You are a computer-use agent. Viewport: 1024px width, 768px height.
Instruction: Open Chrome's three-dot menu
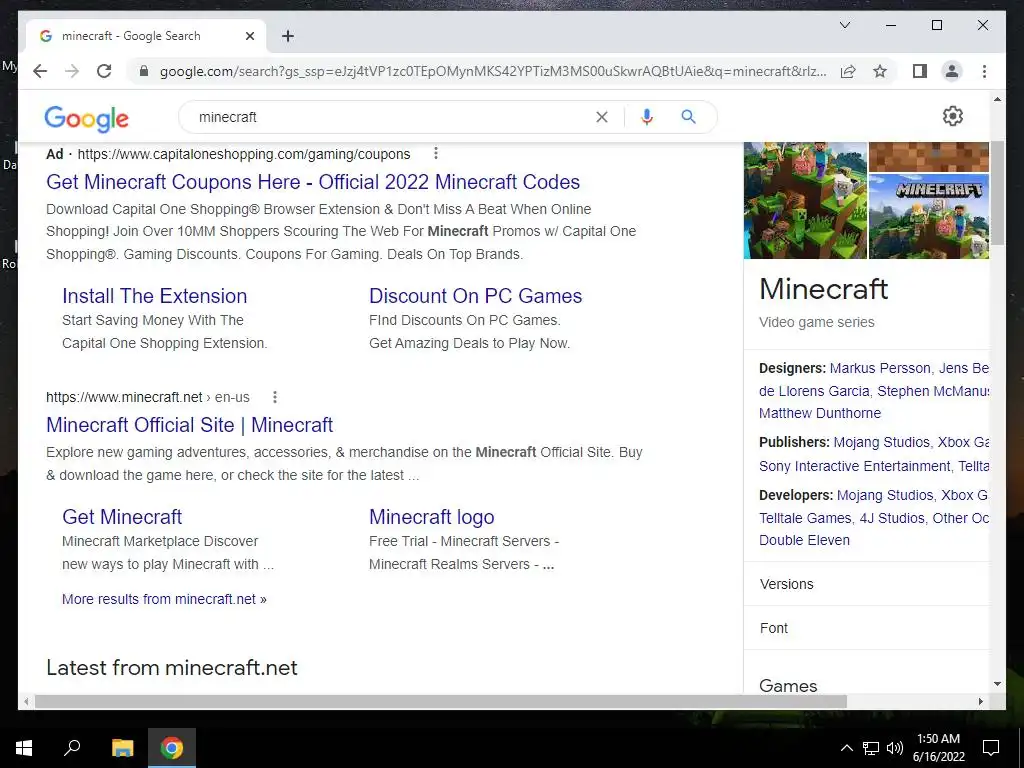click(984, 71)
